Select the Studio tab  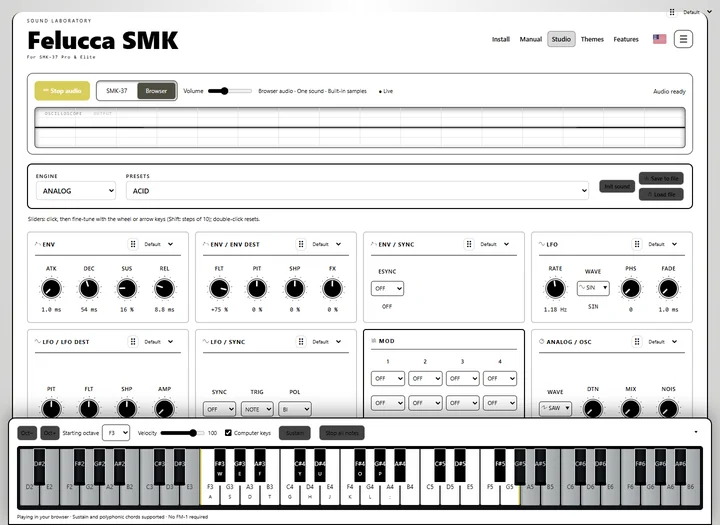point(561,39)
